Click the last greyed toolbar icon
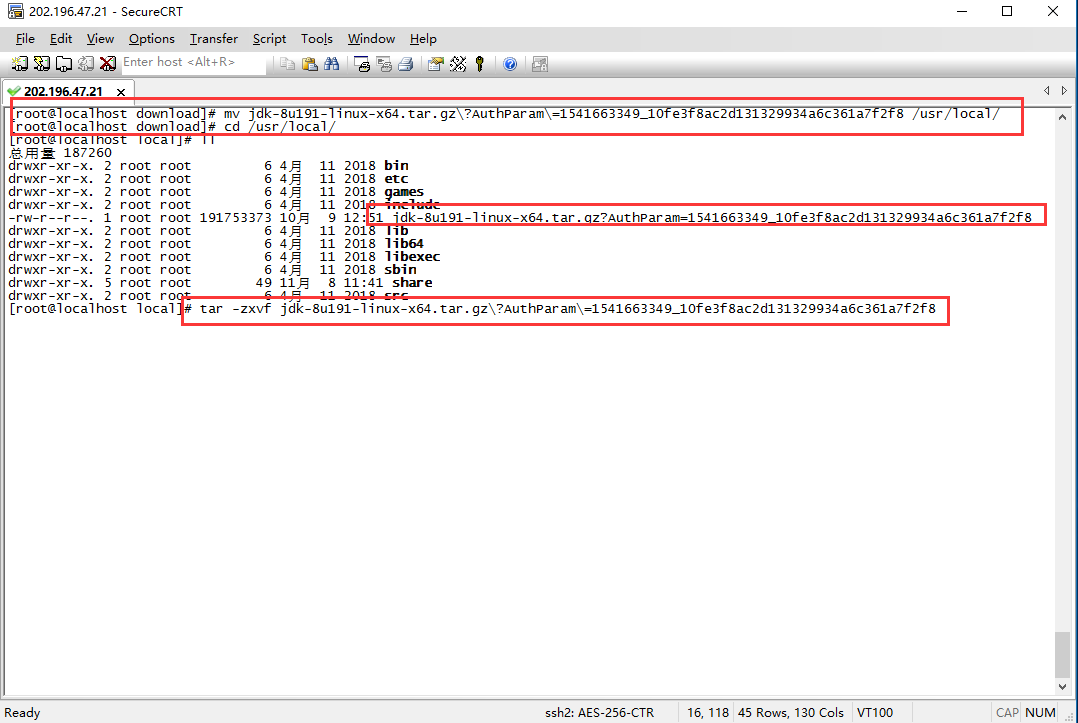The width and height of the screenshot is (1078, 723). pyautogui.click(x=540, y=64)
